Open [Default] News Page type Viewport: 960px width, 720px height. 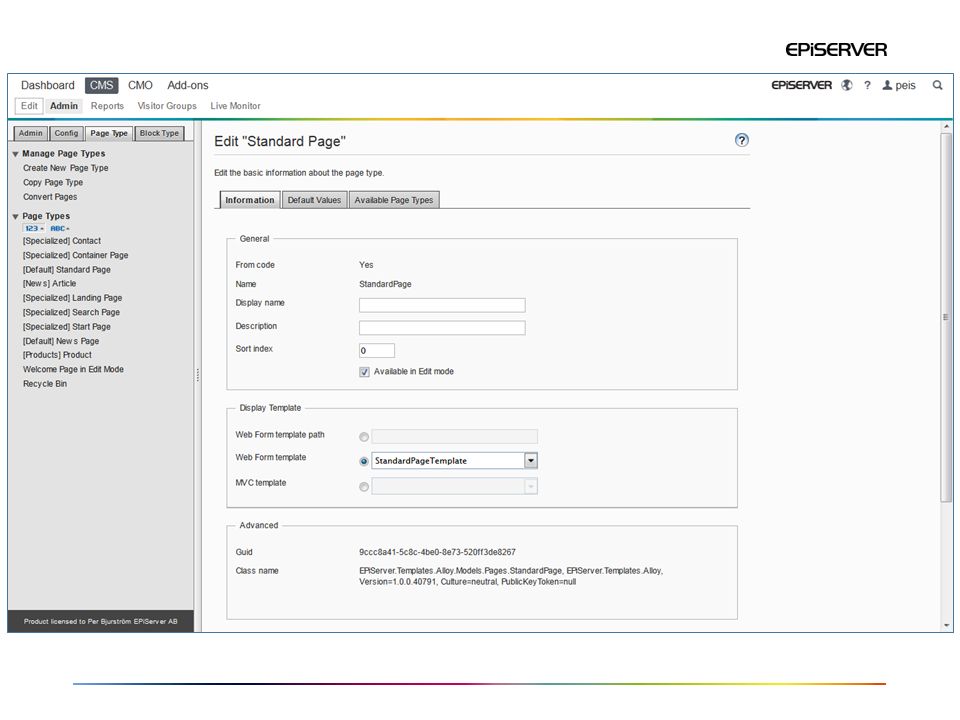click(61, 341)
